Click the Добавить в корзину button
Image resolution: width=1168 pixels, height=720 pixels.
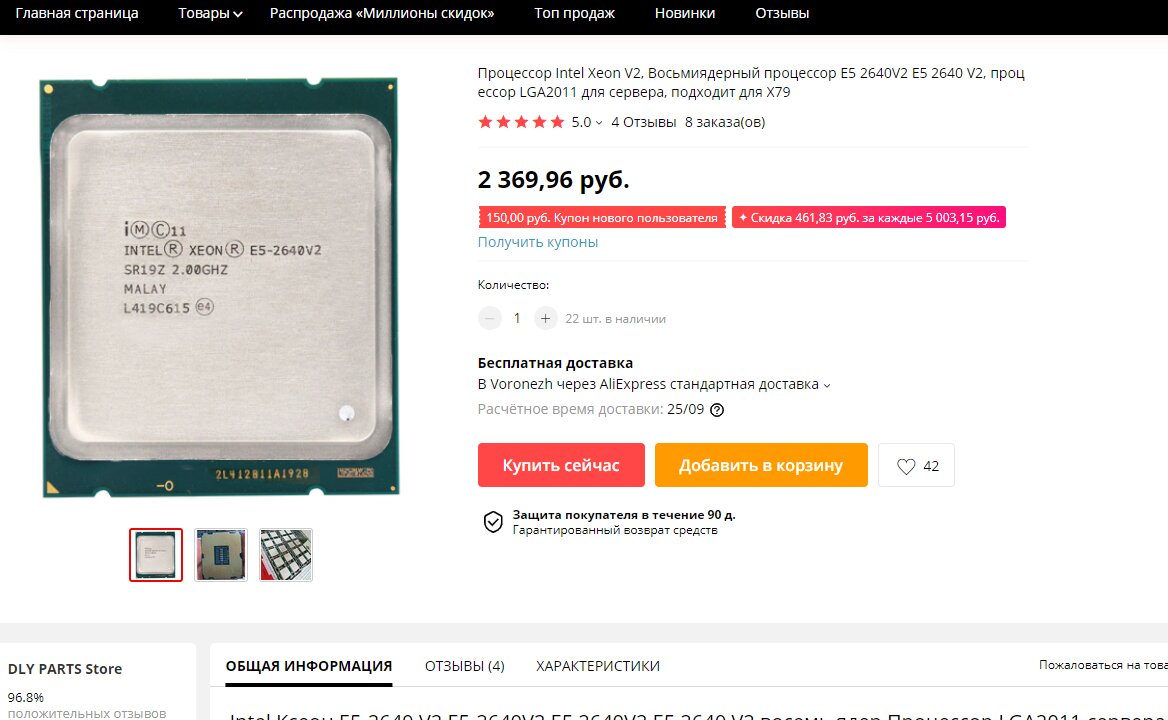[x=761, y=465]
